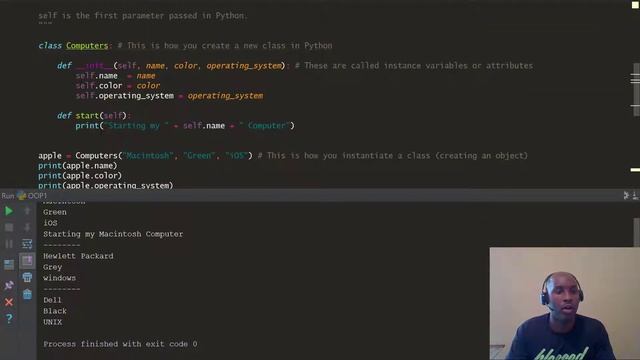Click the Print console output icon

(27, 278)
